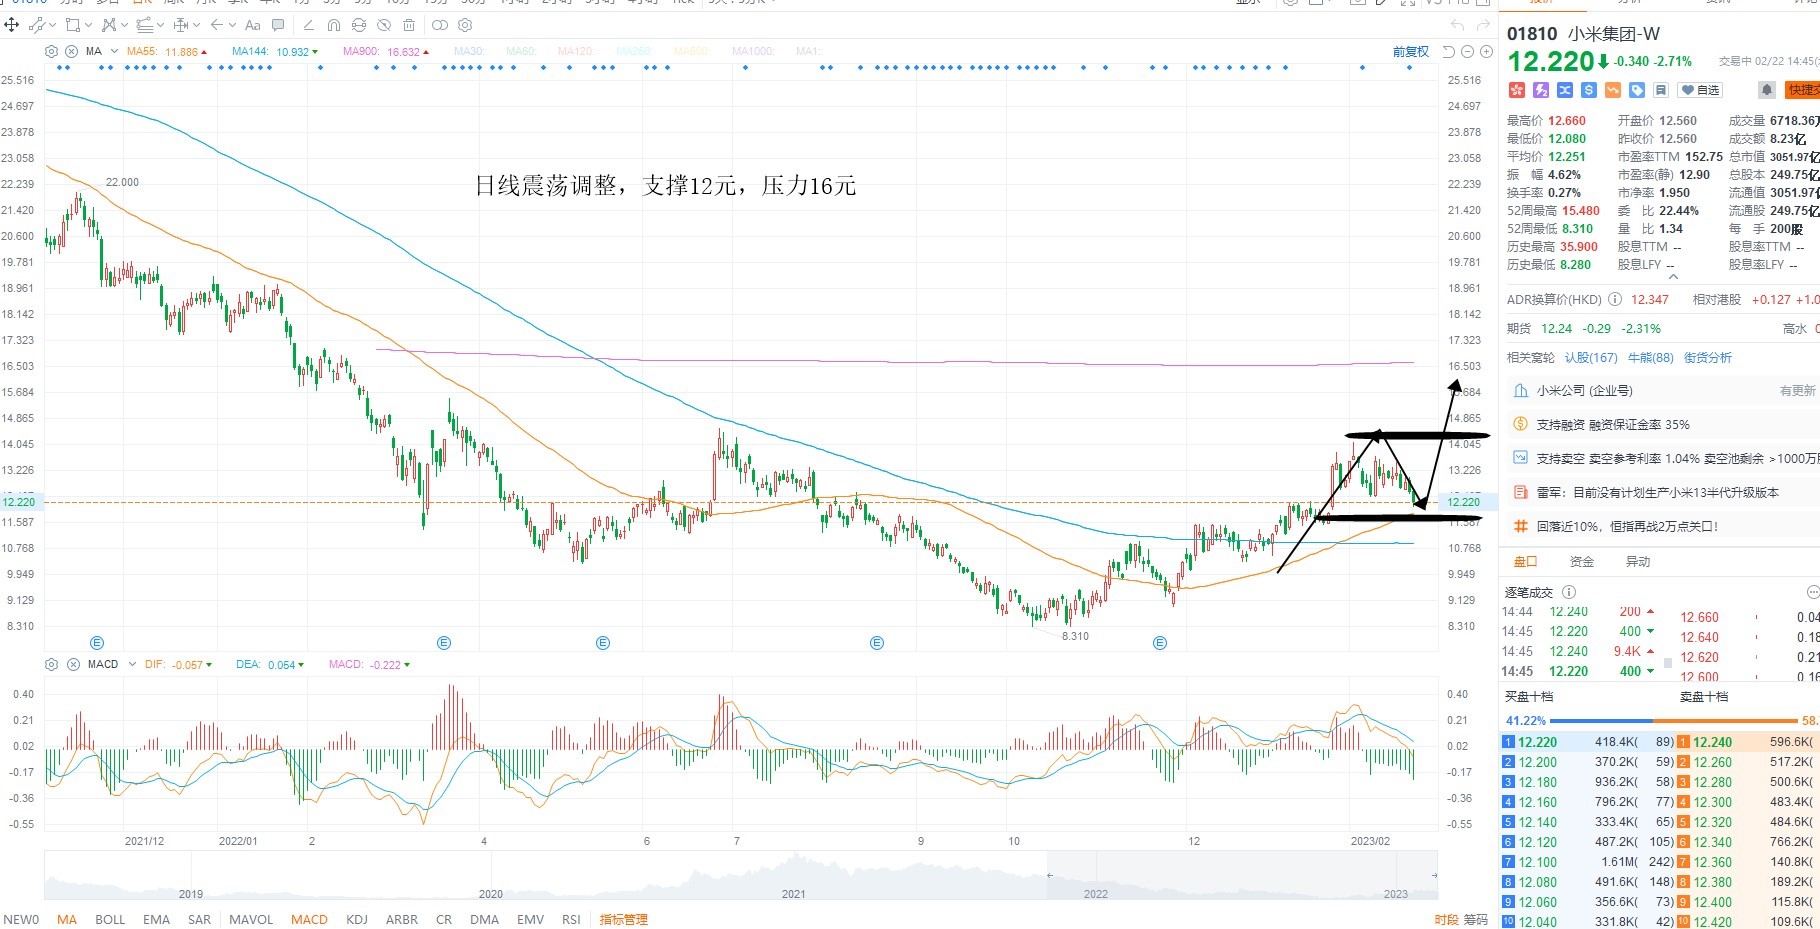Open 指标管理 indicator management
1820x929 pixels.
[x=623, y=919]
